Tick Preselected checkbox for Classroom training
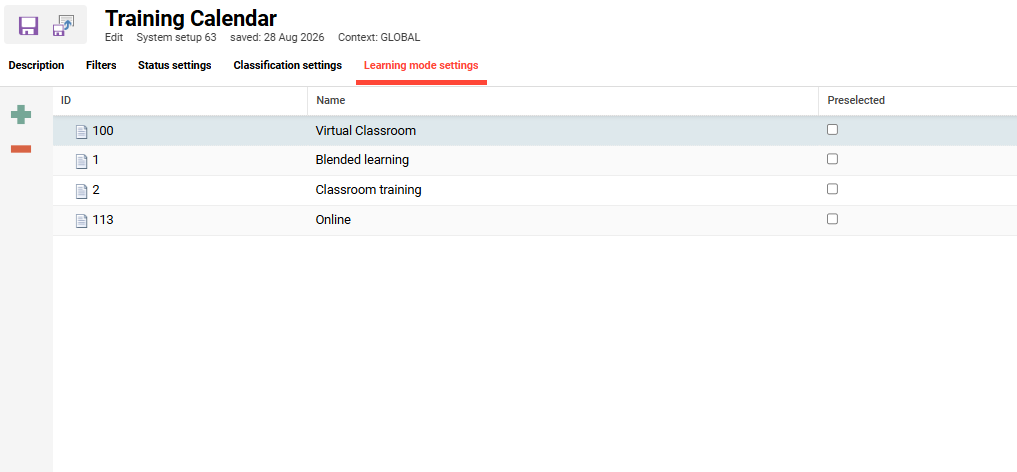Image resolution: width=1017 pixels, height=472 pixels. point(832,189)
